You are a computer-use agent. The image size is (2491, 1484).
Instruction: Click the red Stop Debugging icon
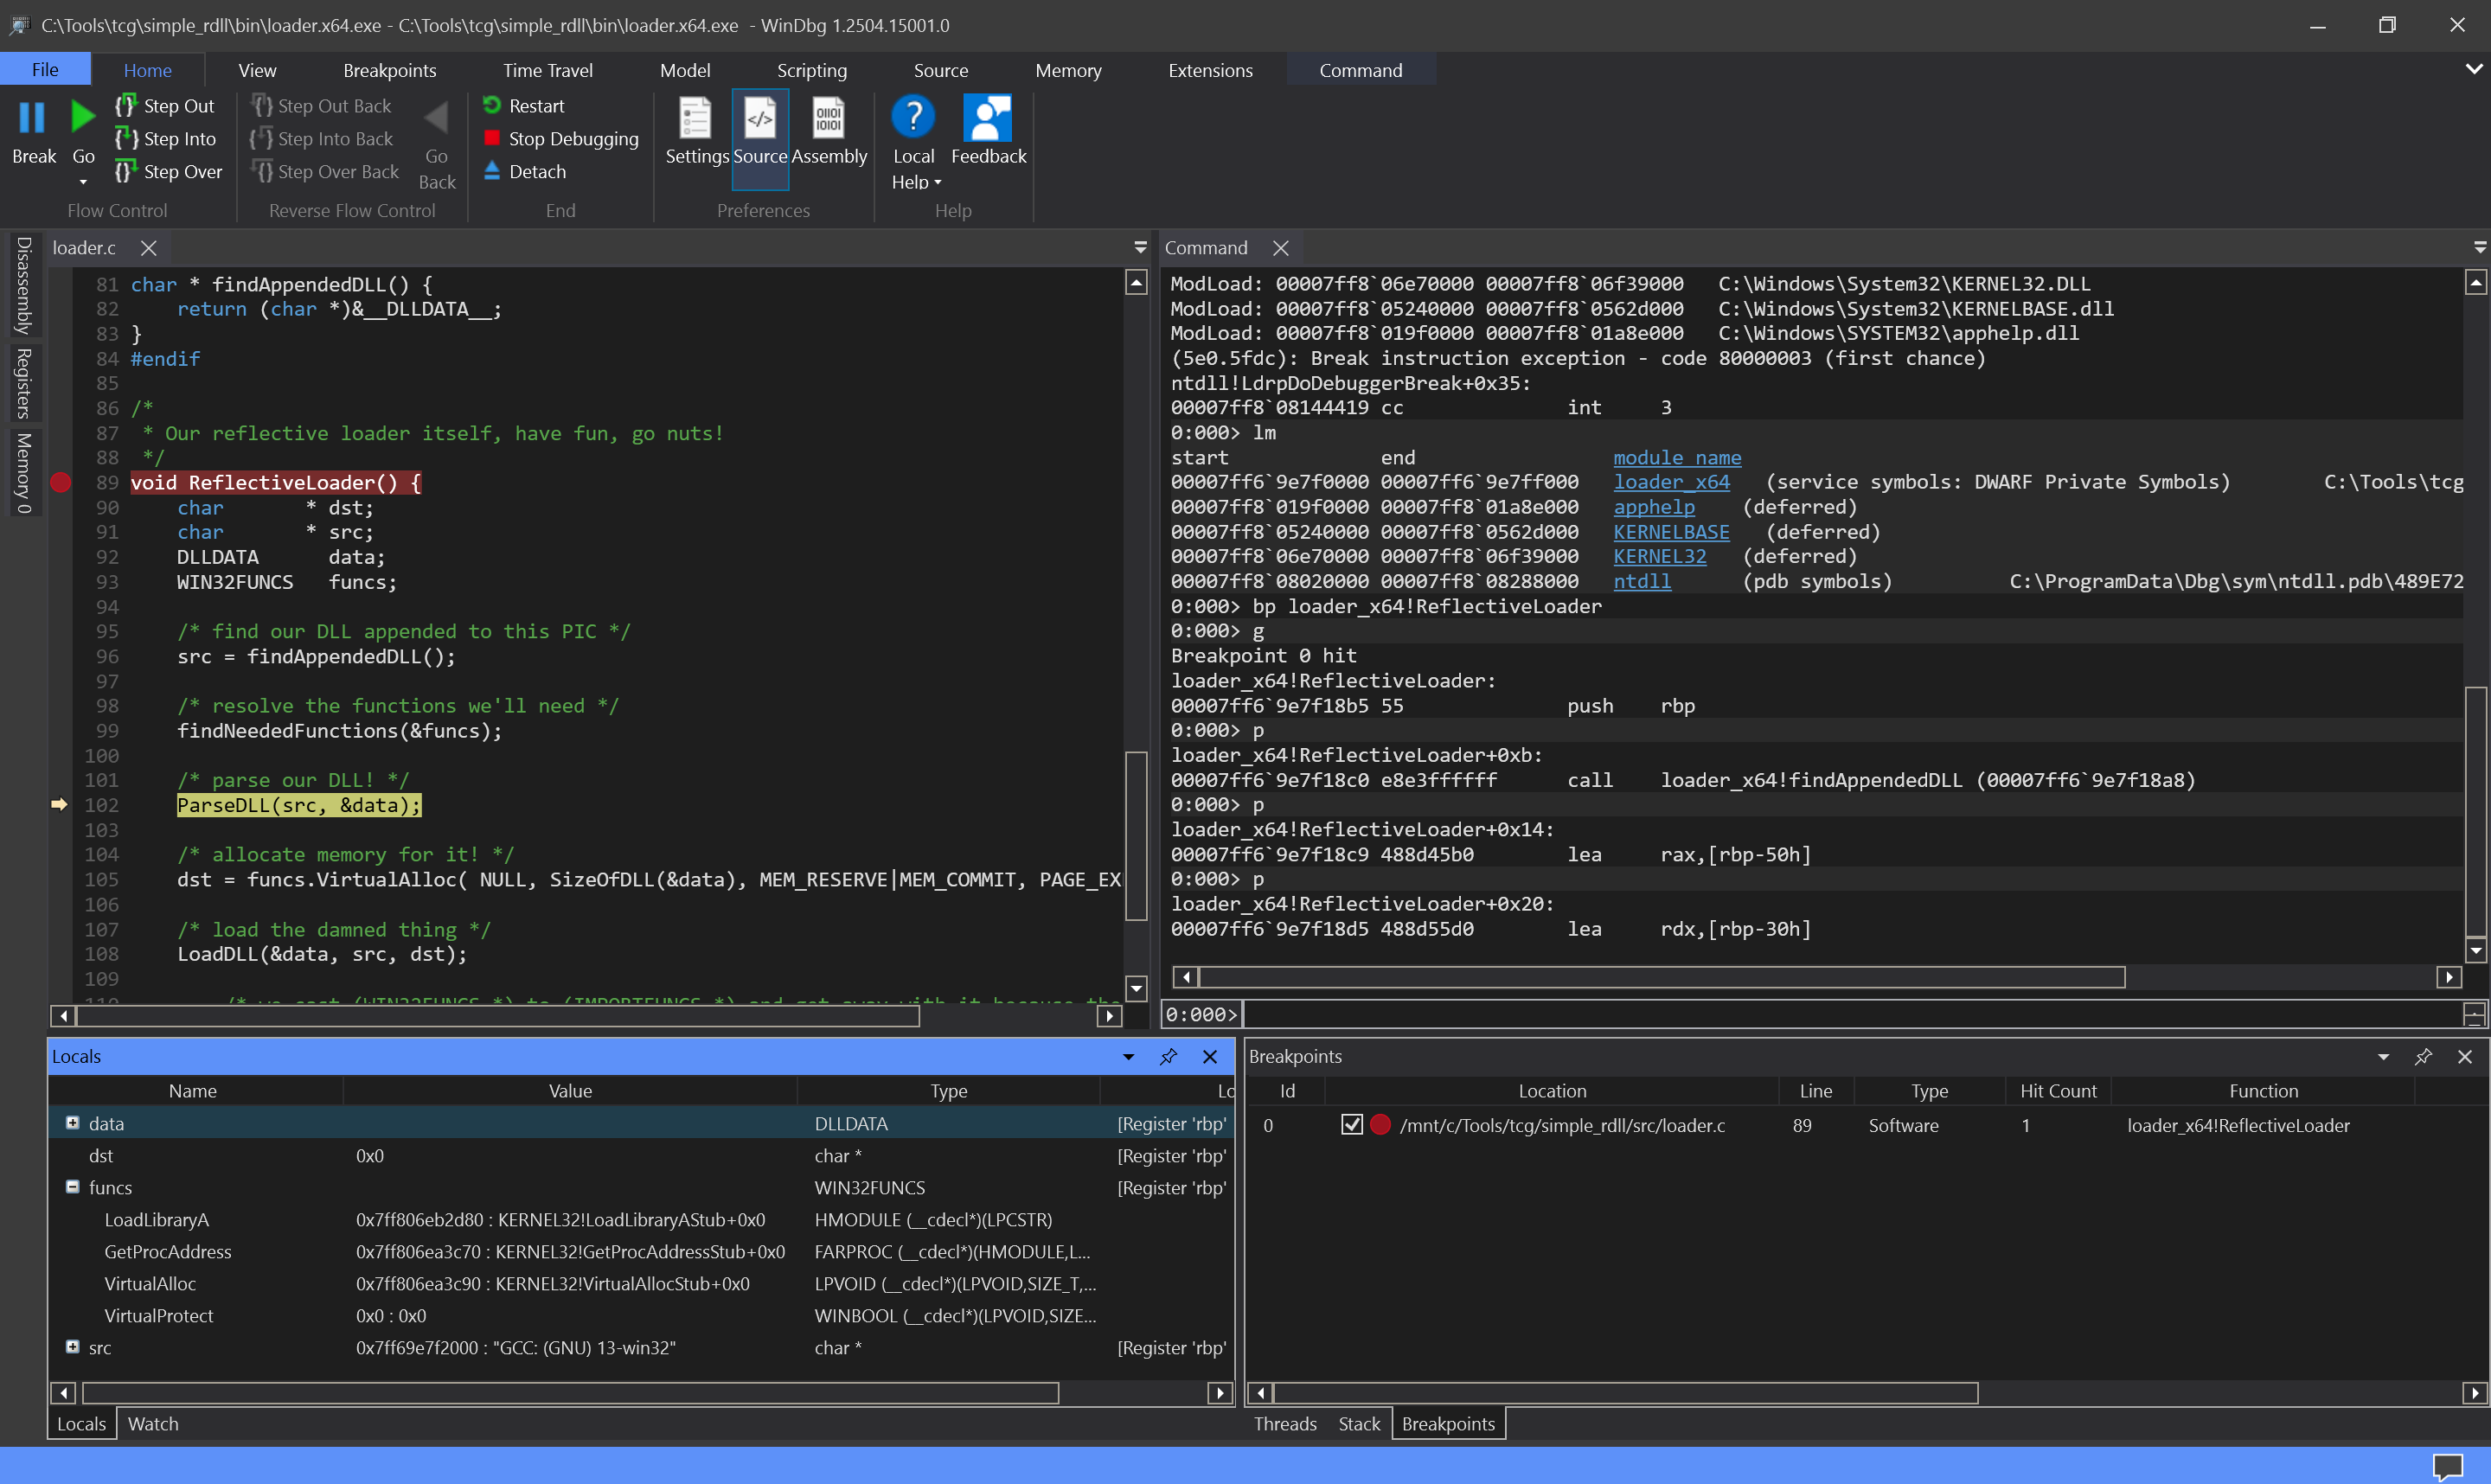pos(492,138)
